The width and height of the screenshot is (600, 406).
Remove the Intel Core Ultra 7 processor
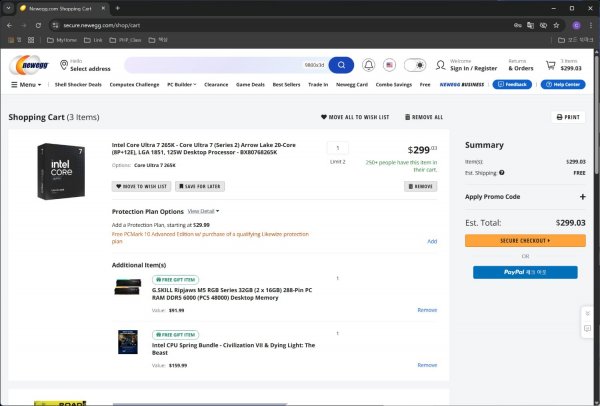tap(421, 186)
